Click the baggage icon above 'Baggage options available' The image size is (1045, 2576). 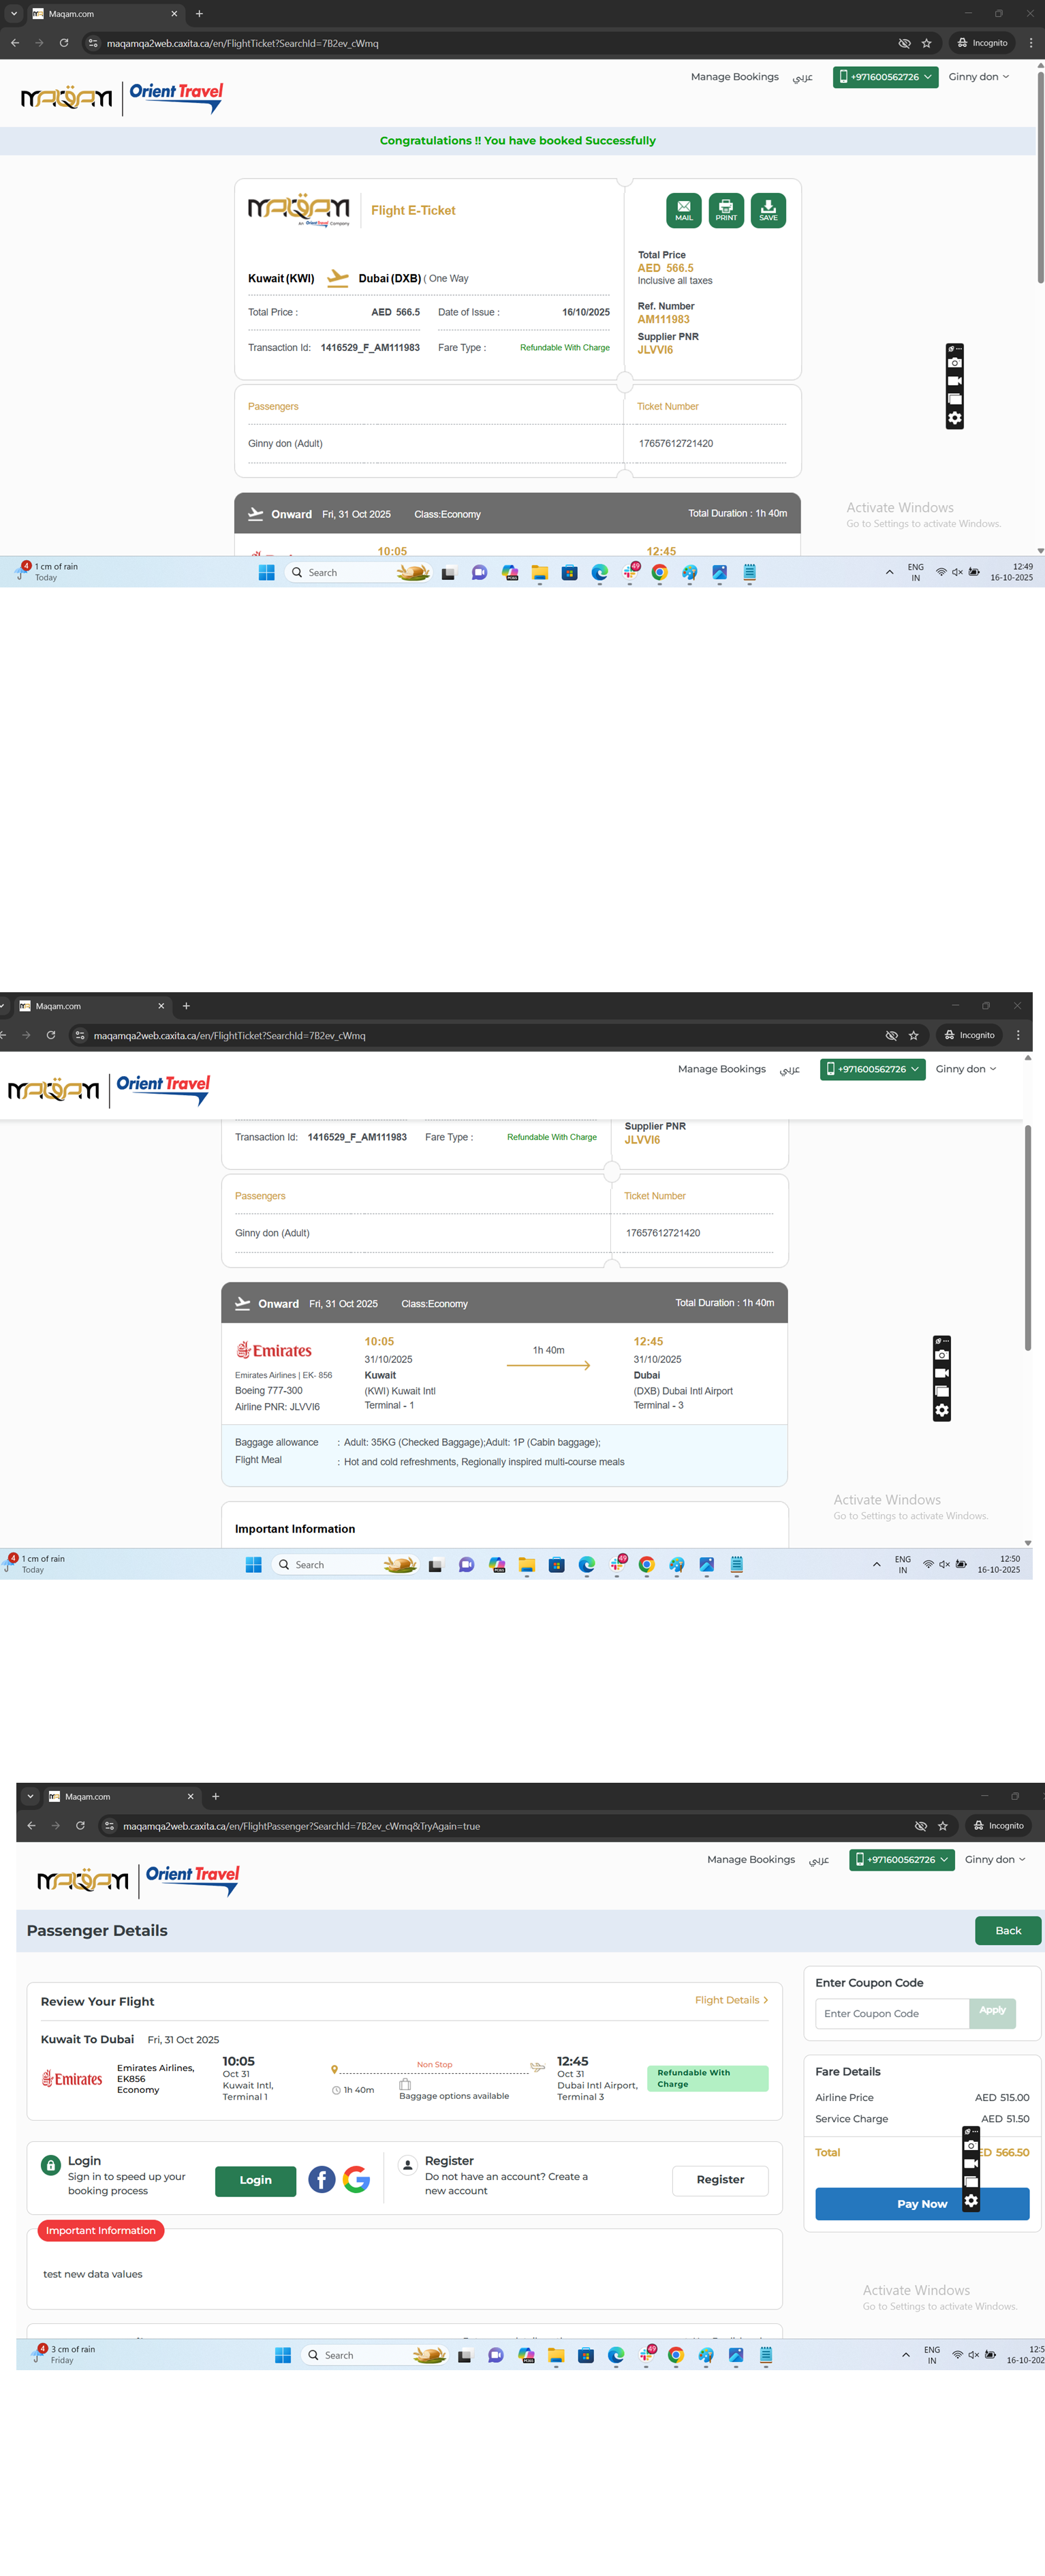coord(405,2084)
